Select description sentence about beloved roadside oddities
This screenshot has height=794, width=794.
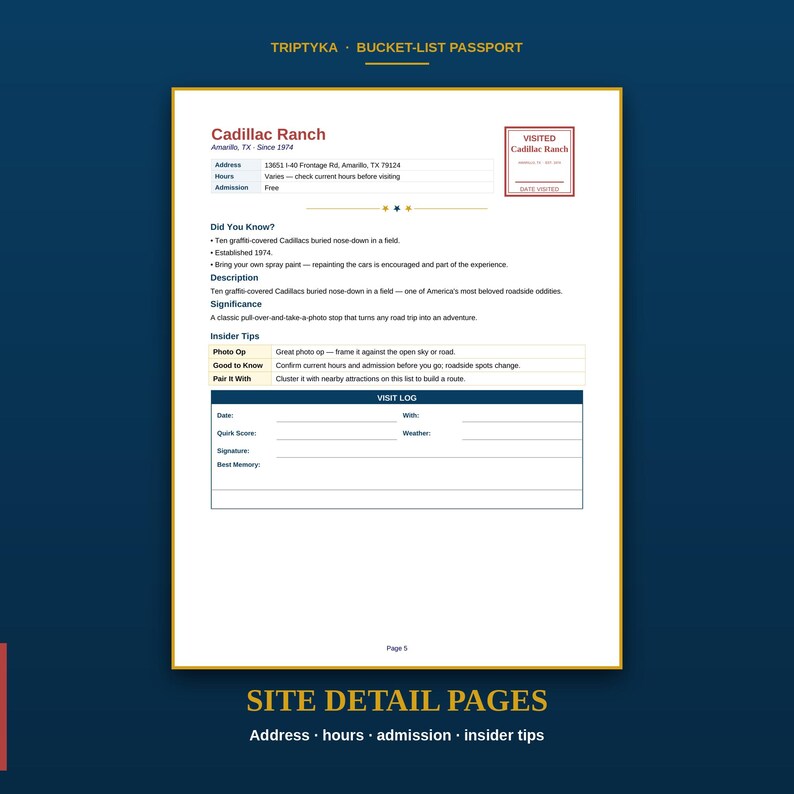pos(386,291)
